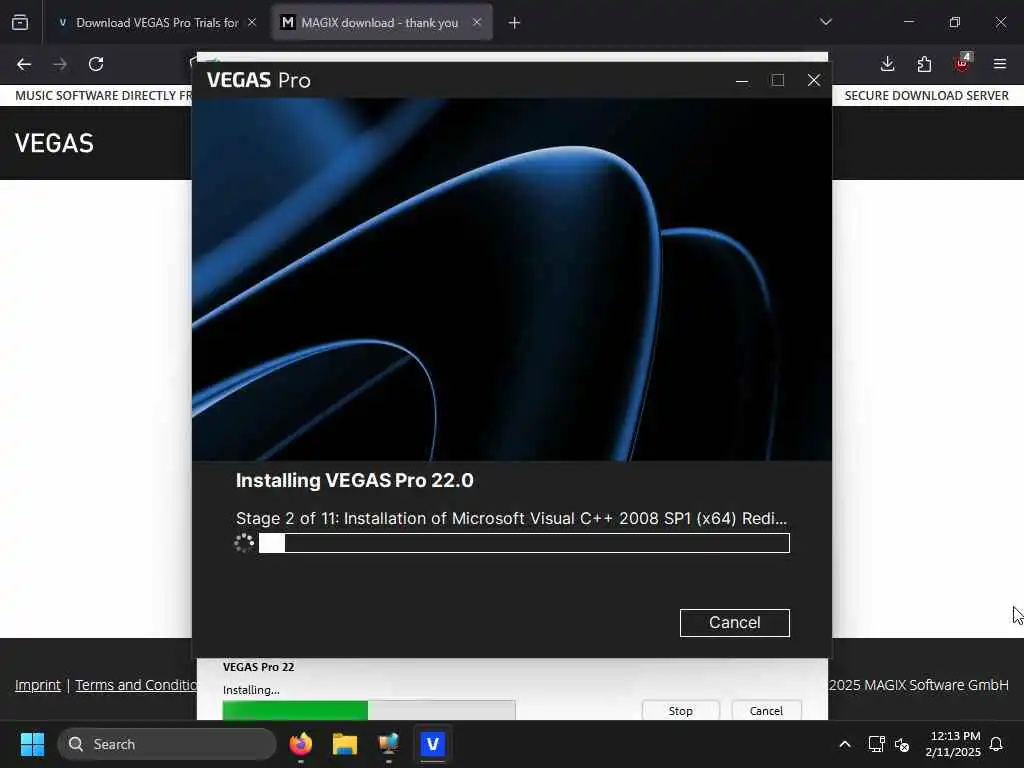This screenshot has width=1024, height=768.
Task: Click the "Installing..." status in download manager
Action: 251,690
